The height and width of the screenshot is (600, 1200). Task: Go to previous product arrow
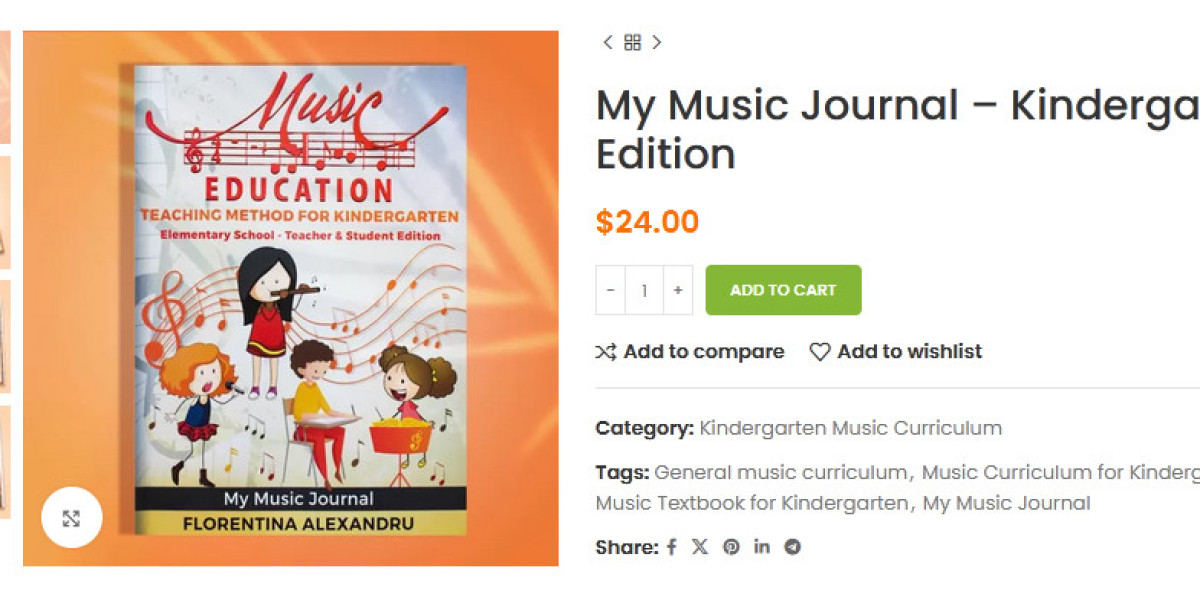(x=608, y=42)
